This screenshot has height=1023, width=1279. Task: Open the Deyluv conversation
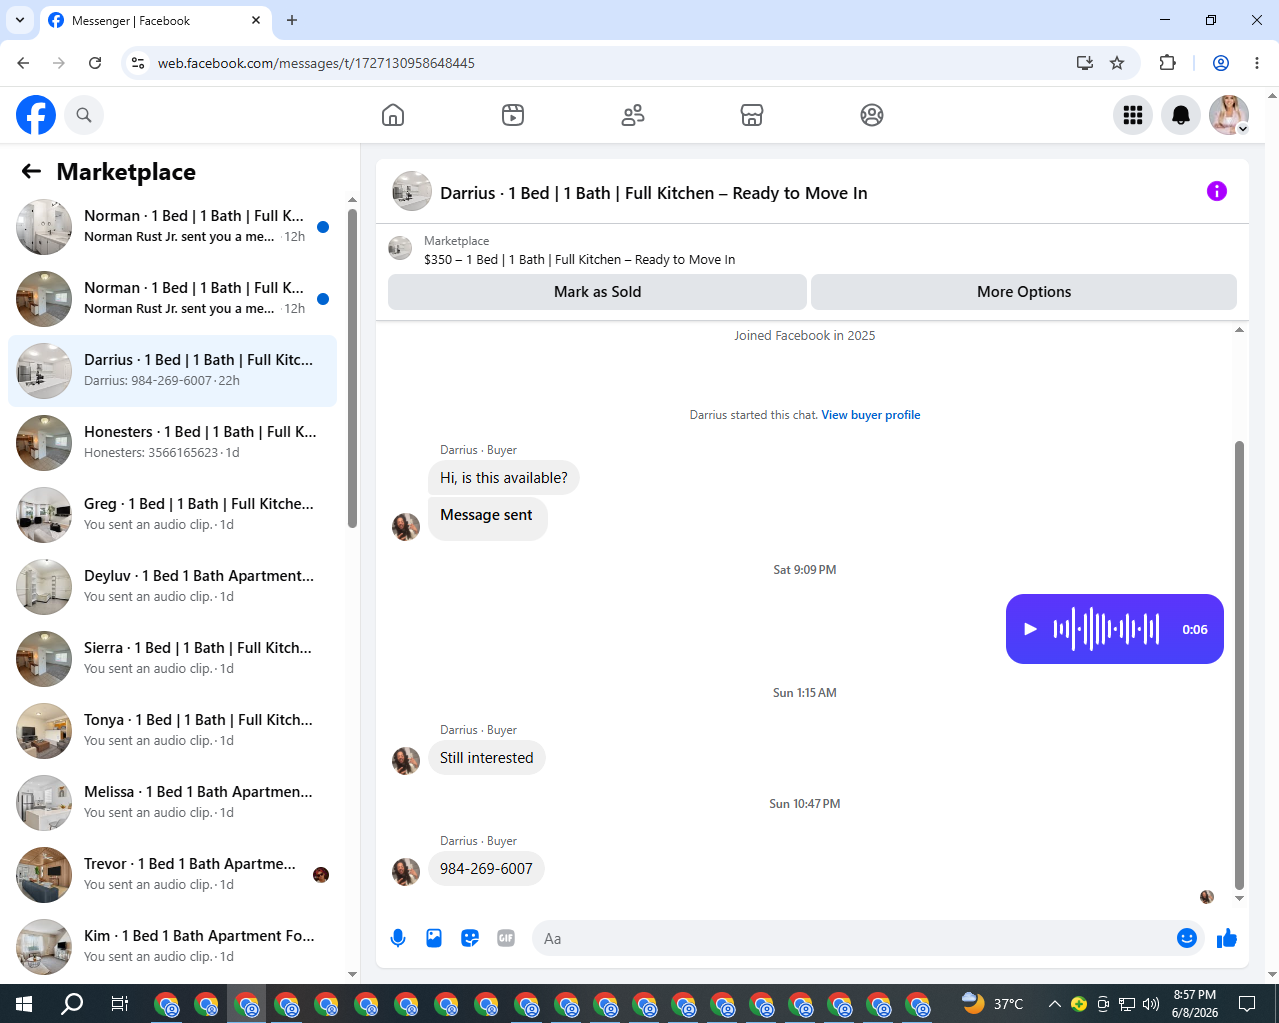coord(172,587)
